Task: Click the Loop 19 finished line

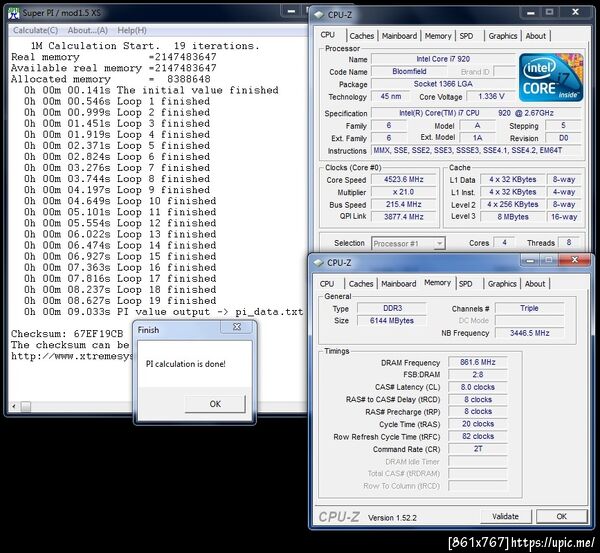Action: tap(120, 301)
